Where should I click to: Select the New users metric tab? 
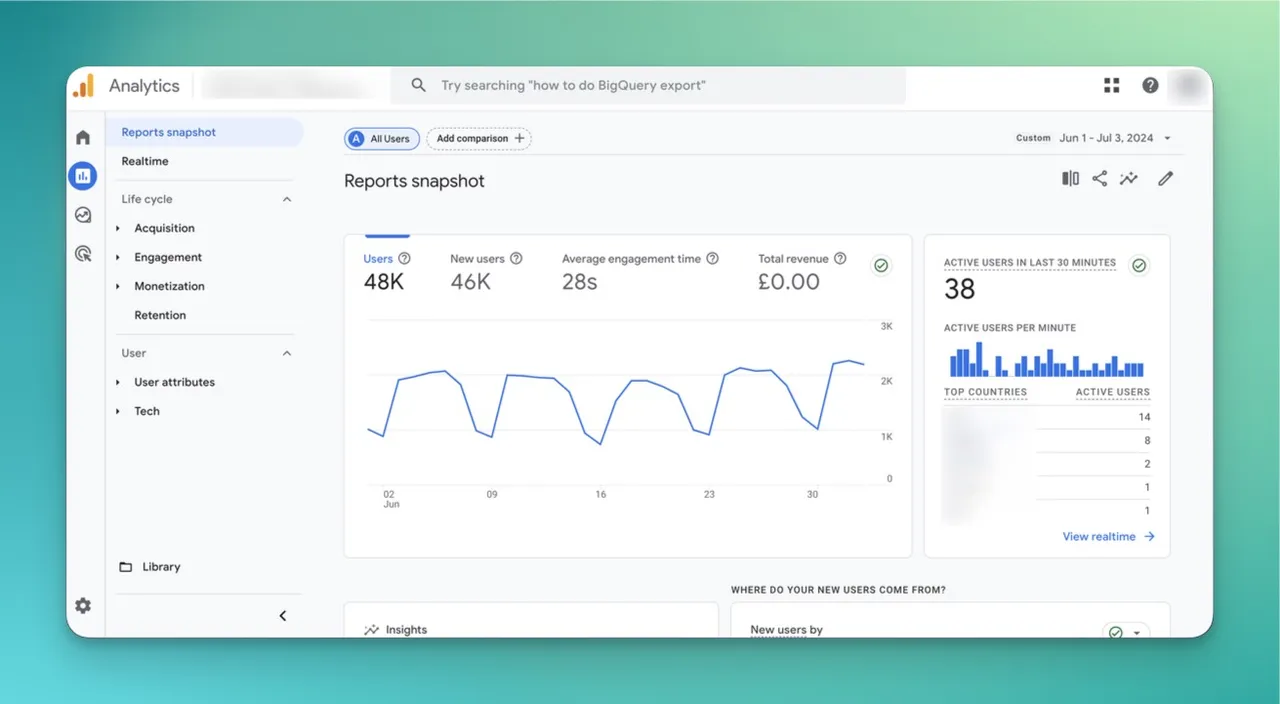[486, 272]
